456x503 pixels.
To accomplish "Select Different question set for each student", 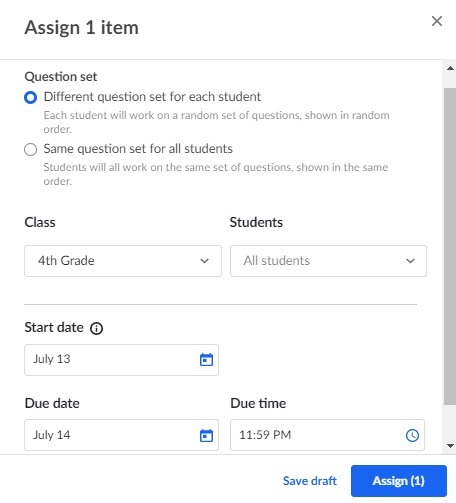I will [x=30, y=97].
